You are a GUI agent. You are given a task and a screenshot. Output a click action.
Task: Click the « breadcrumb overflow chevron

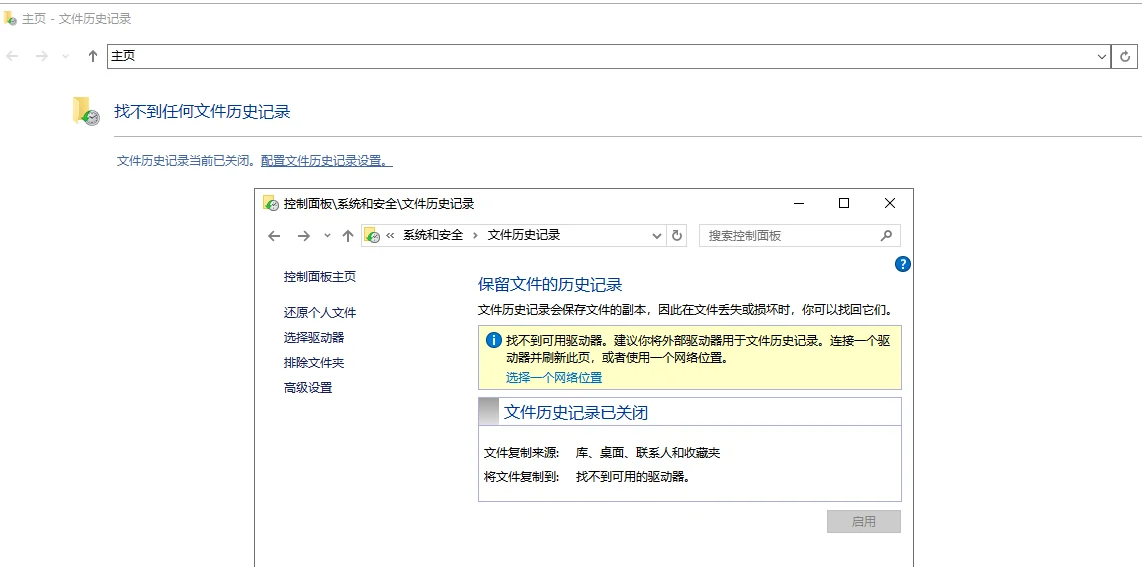(x=390, y=236)
